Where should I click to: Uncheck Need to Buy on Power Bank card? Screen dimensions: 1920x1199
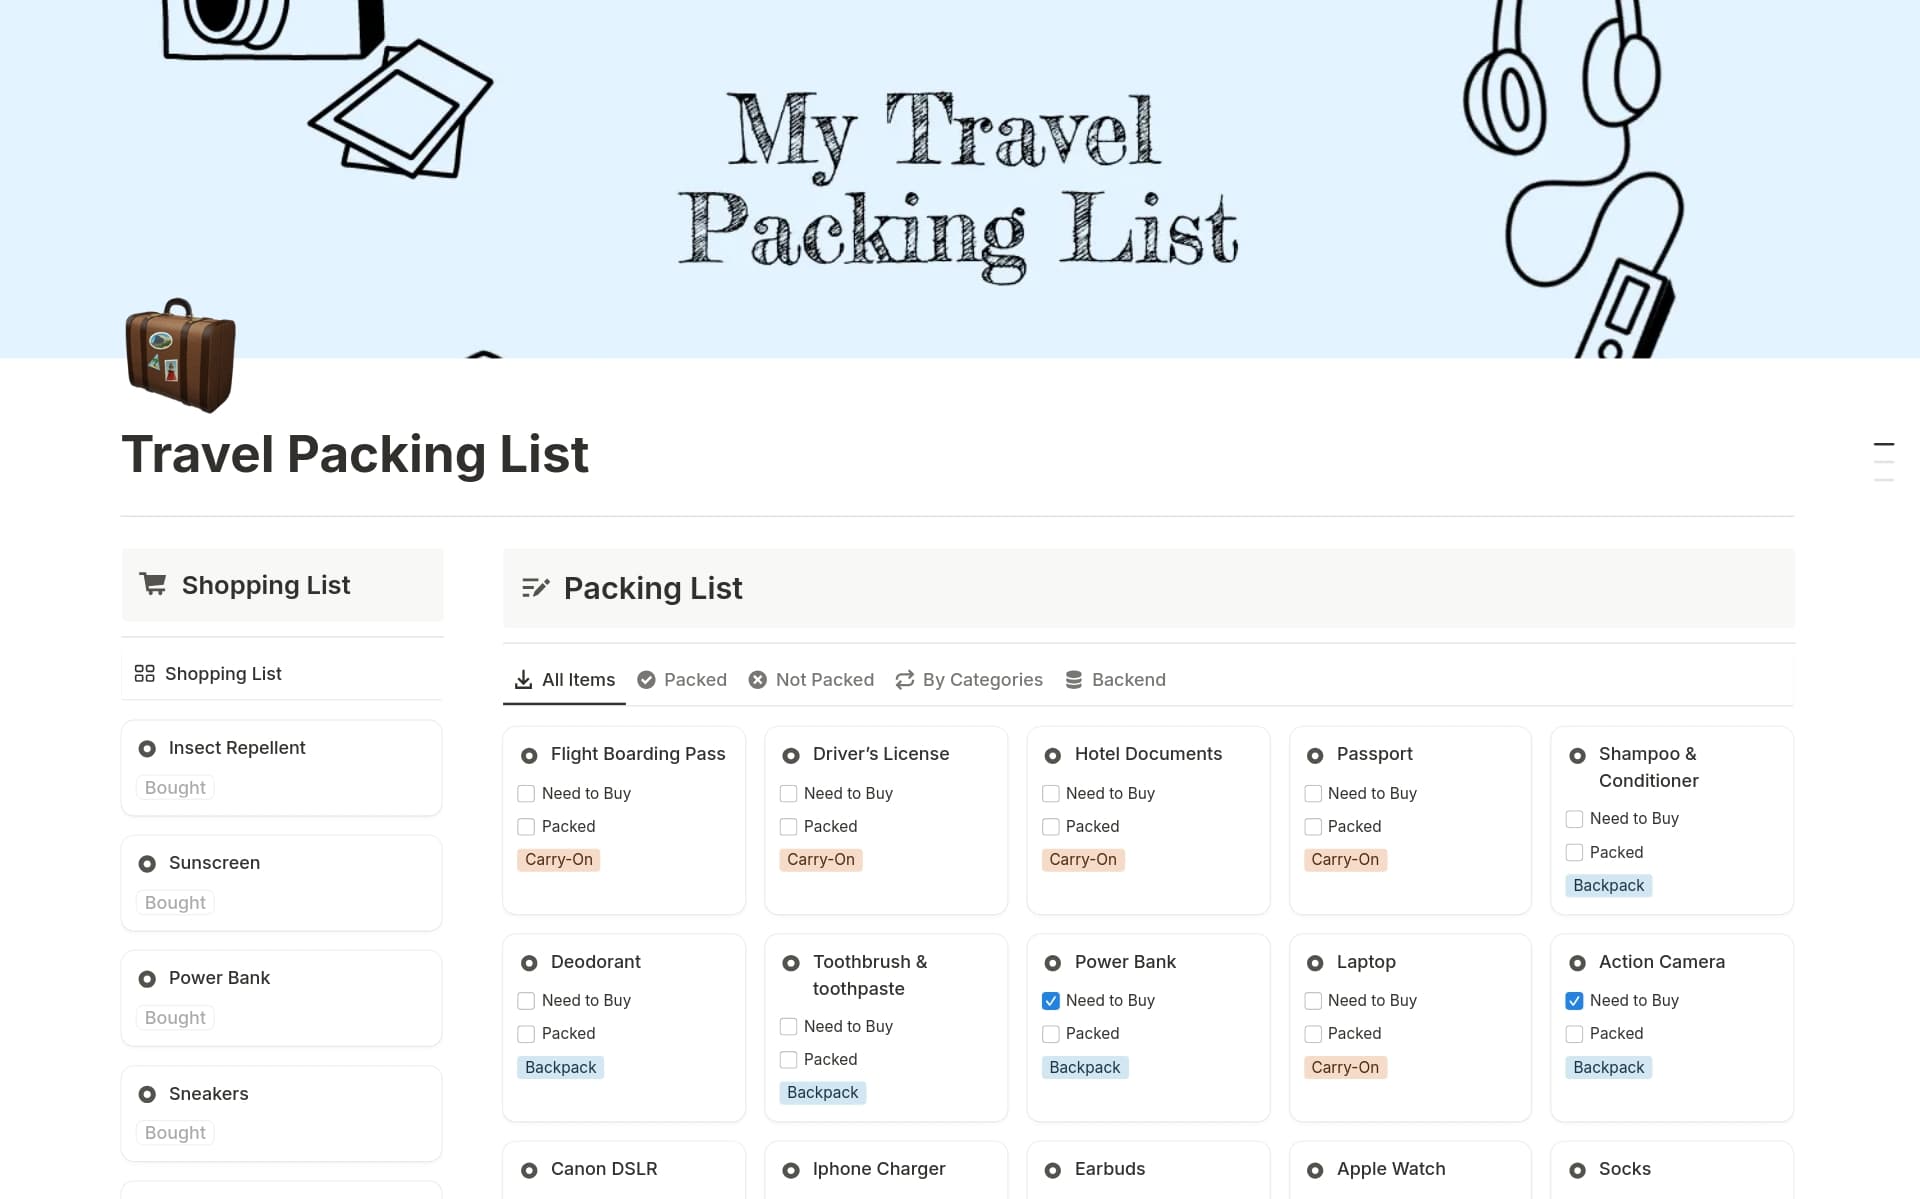pyautogui.click(x=1051, y=1000)
